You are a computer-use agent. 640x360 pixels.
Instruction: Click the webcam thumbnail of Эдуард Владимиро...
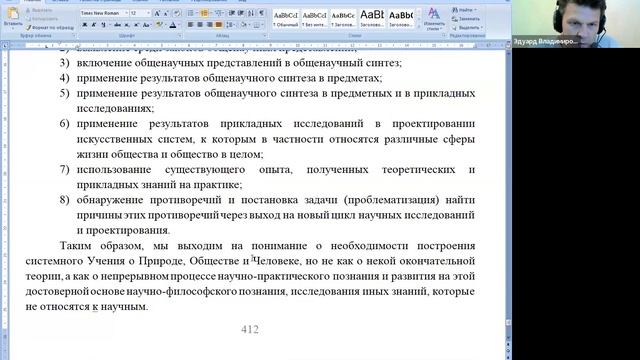coord(576,24)
